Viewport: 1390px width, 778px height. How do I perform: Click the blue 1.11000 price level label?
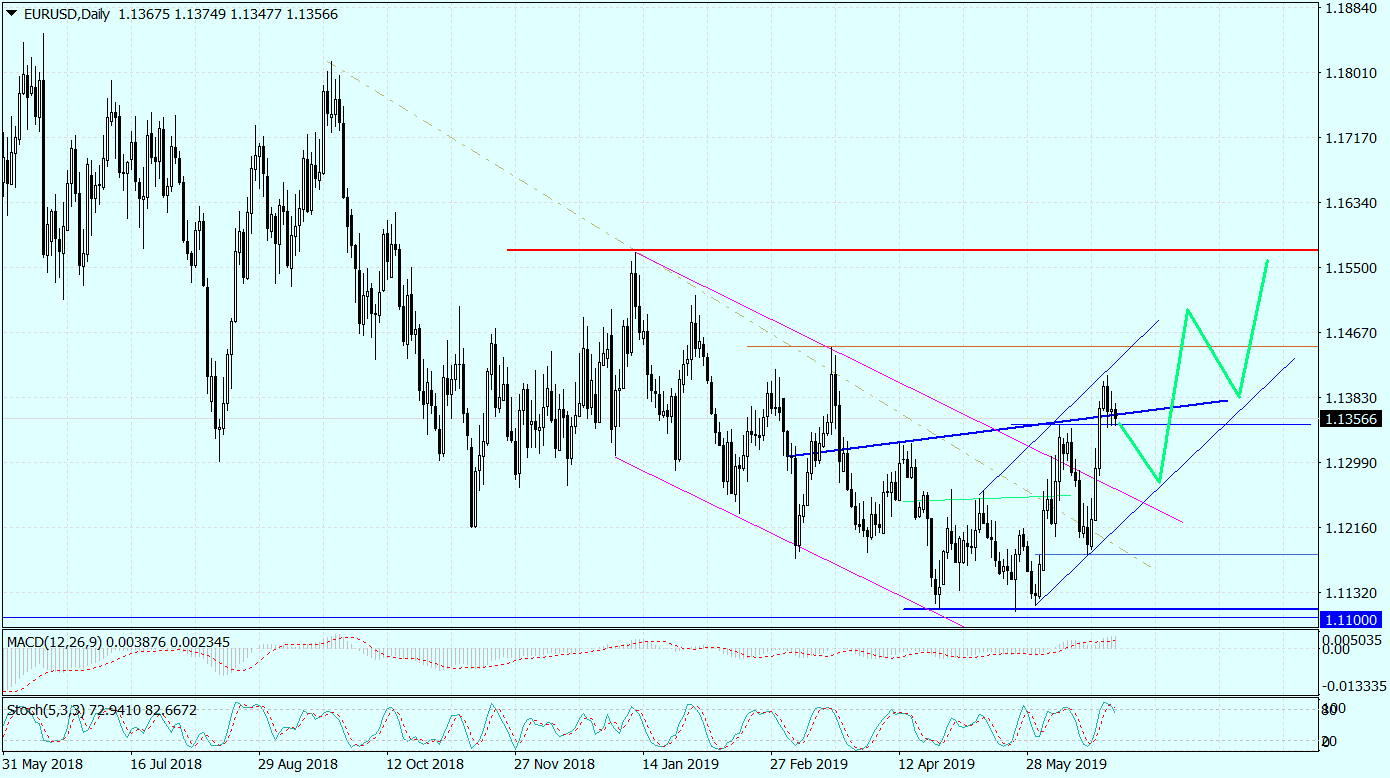pos(1353,620)
